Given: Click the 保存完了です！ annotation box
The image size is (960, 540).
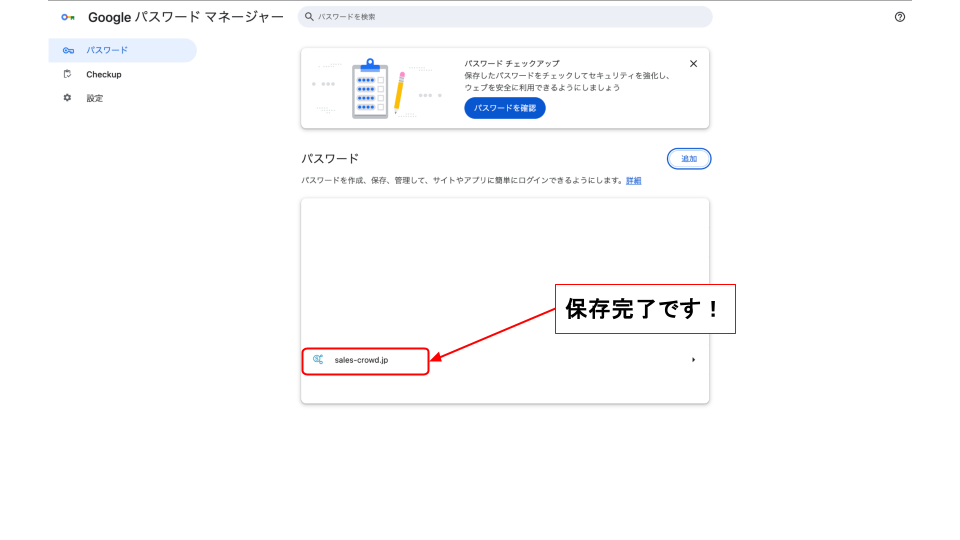Looking at the screenshot, I should pyautogui.click(x=644, y=309).
